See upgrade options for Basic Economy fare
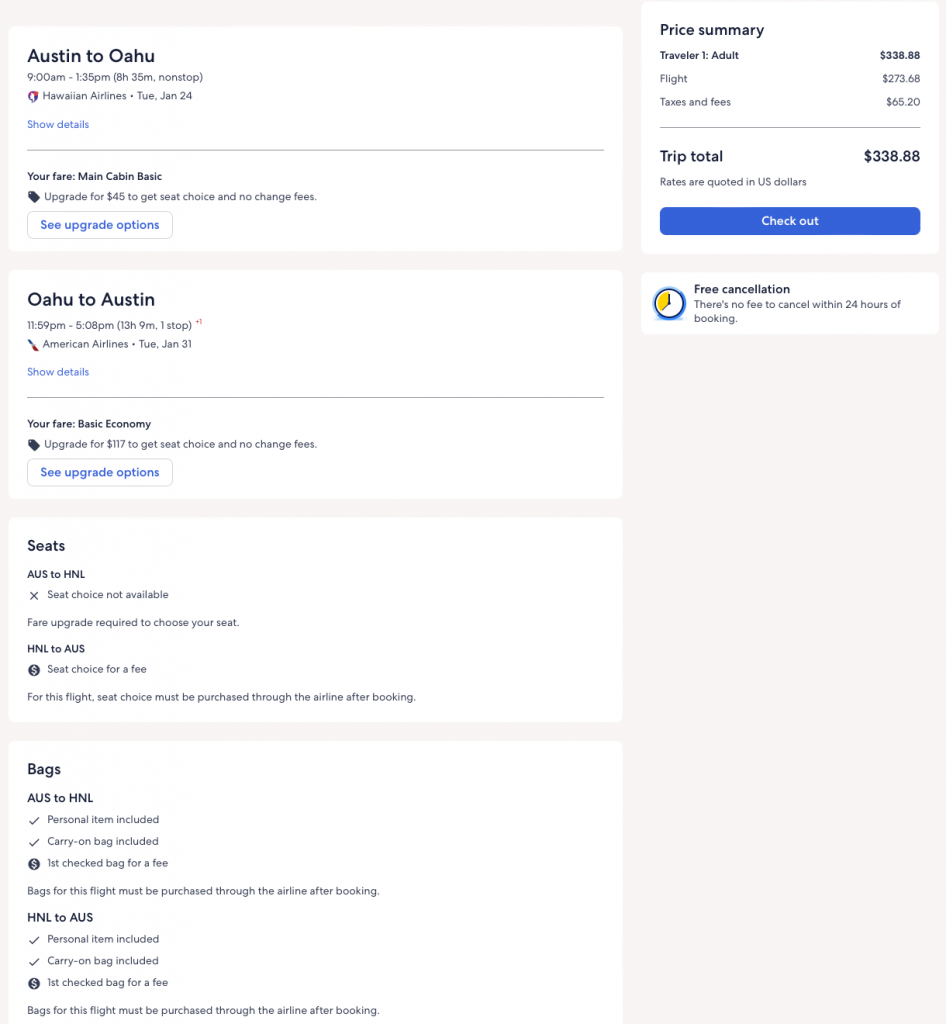The image size is (946, 1024). click(100, 472)
